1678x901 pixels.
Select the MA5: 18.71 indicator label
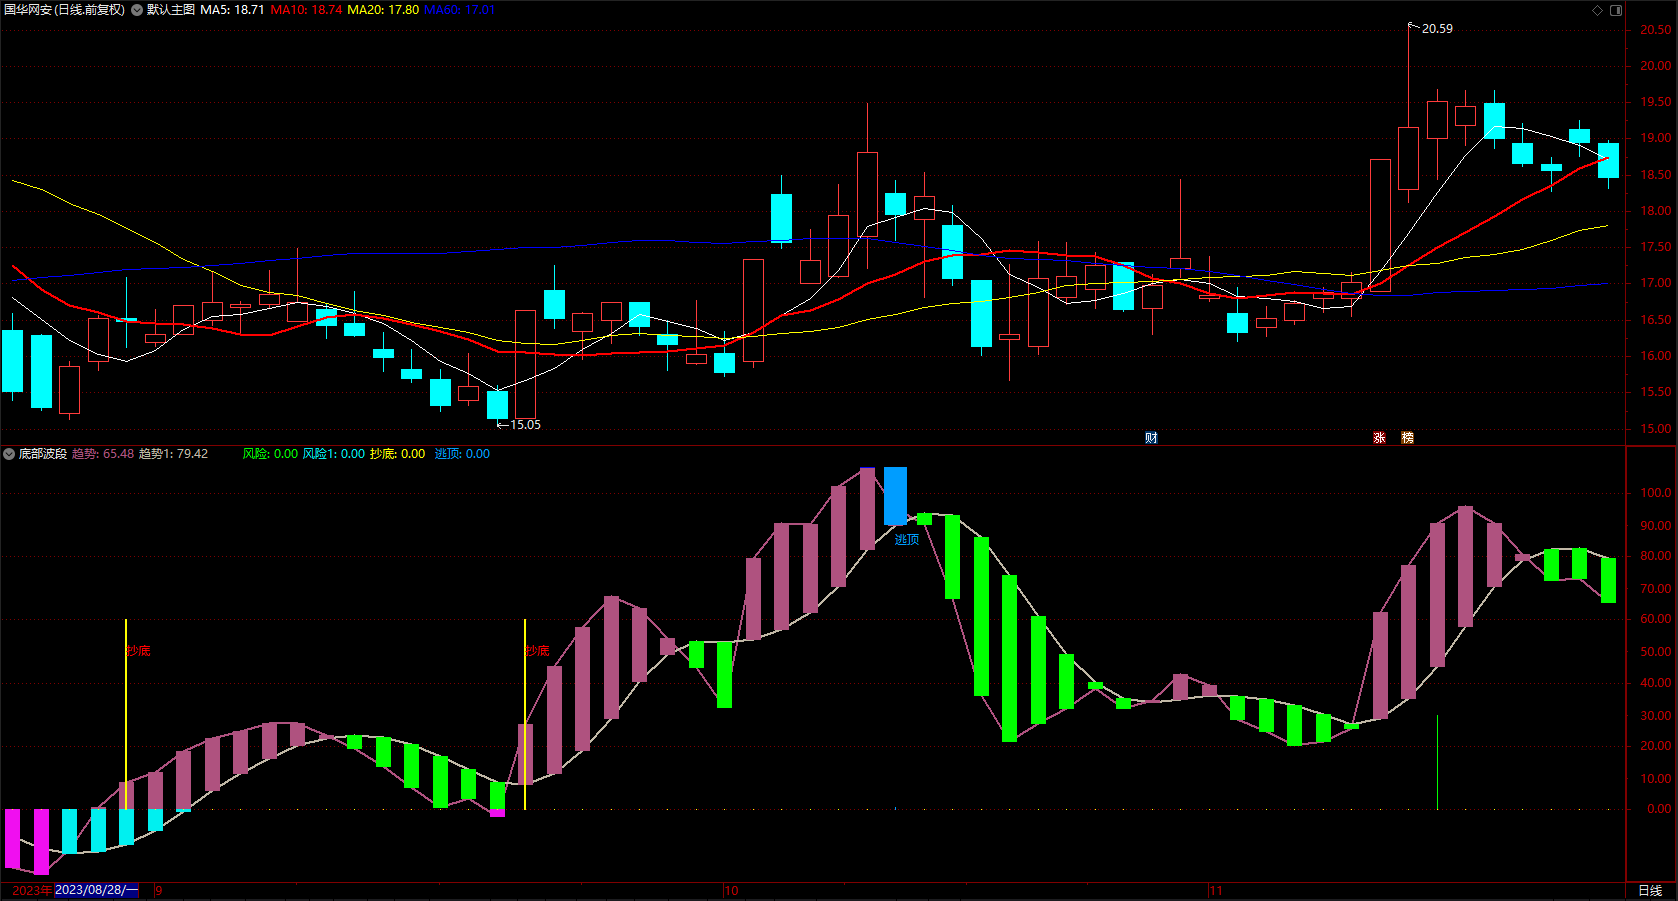click(232, 10)
